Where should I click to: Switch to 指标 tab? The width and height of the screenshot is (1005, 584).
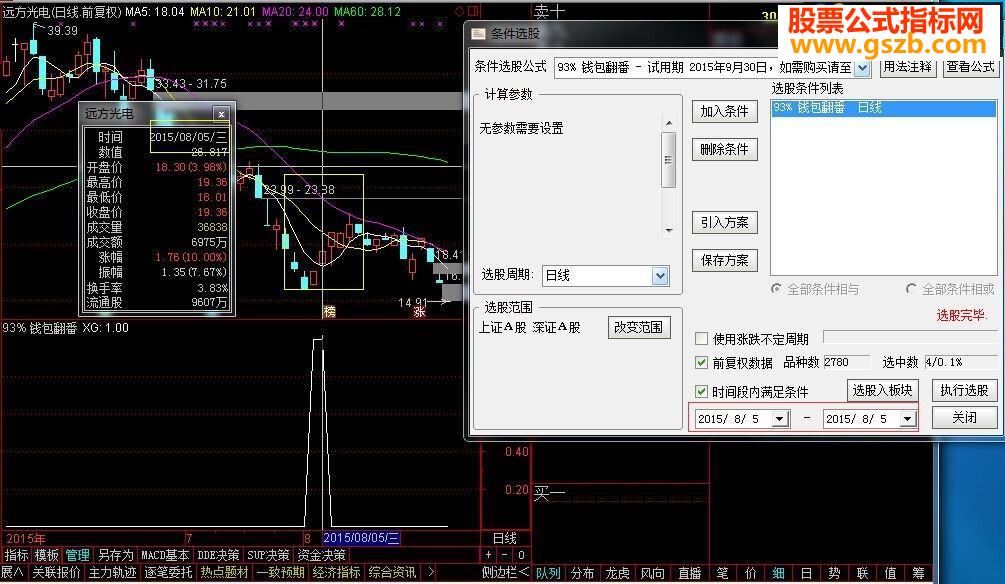click(16, 555)
